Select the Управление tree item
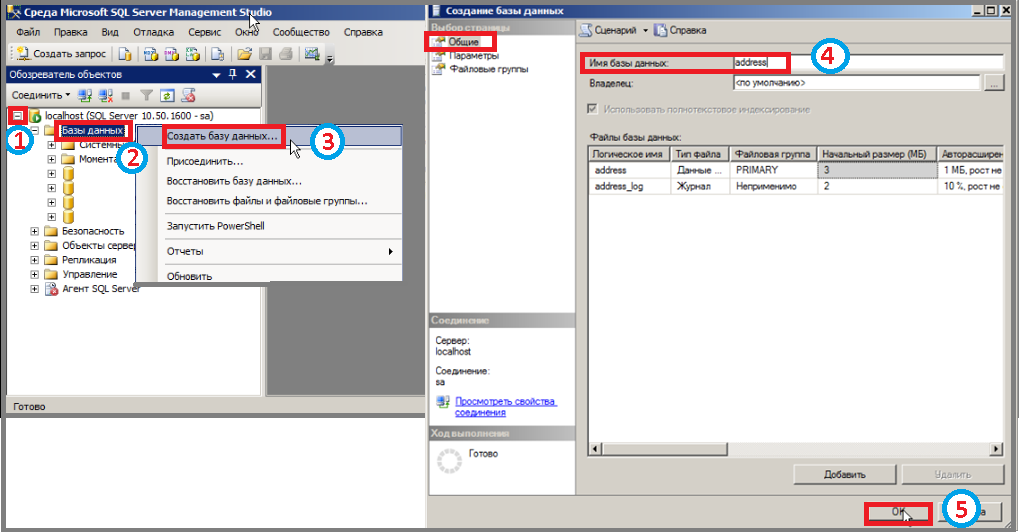1019x532 pixels. pyautogui.click(x=90, y=274)
